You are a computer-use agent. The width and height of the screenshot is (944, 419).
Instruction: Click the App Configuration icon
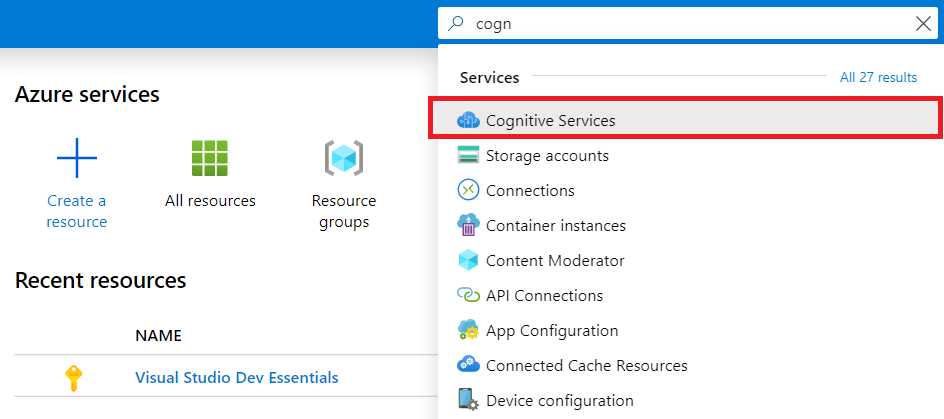(468, 330)
